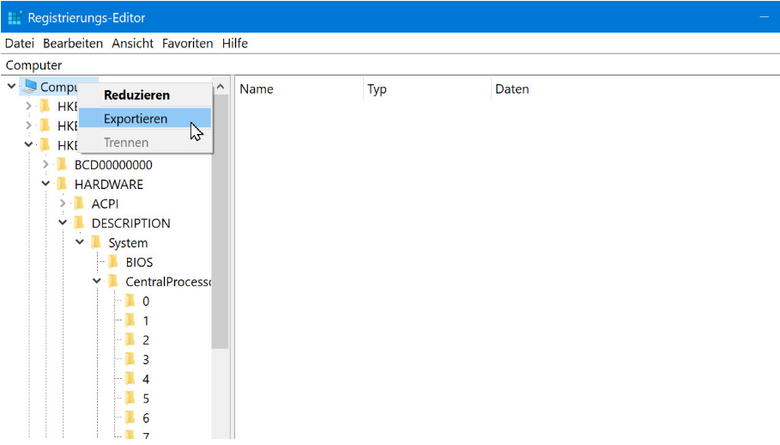
Task: Expand the ACPI key
Action: 63,204
